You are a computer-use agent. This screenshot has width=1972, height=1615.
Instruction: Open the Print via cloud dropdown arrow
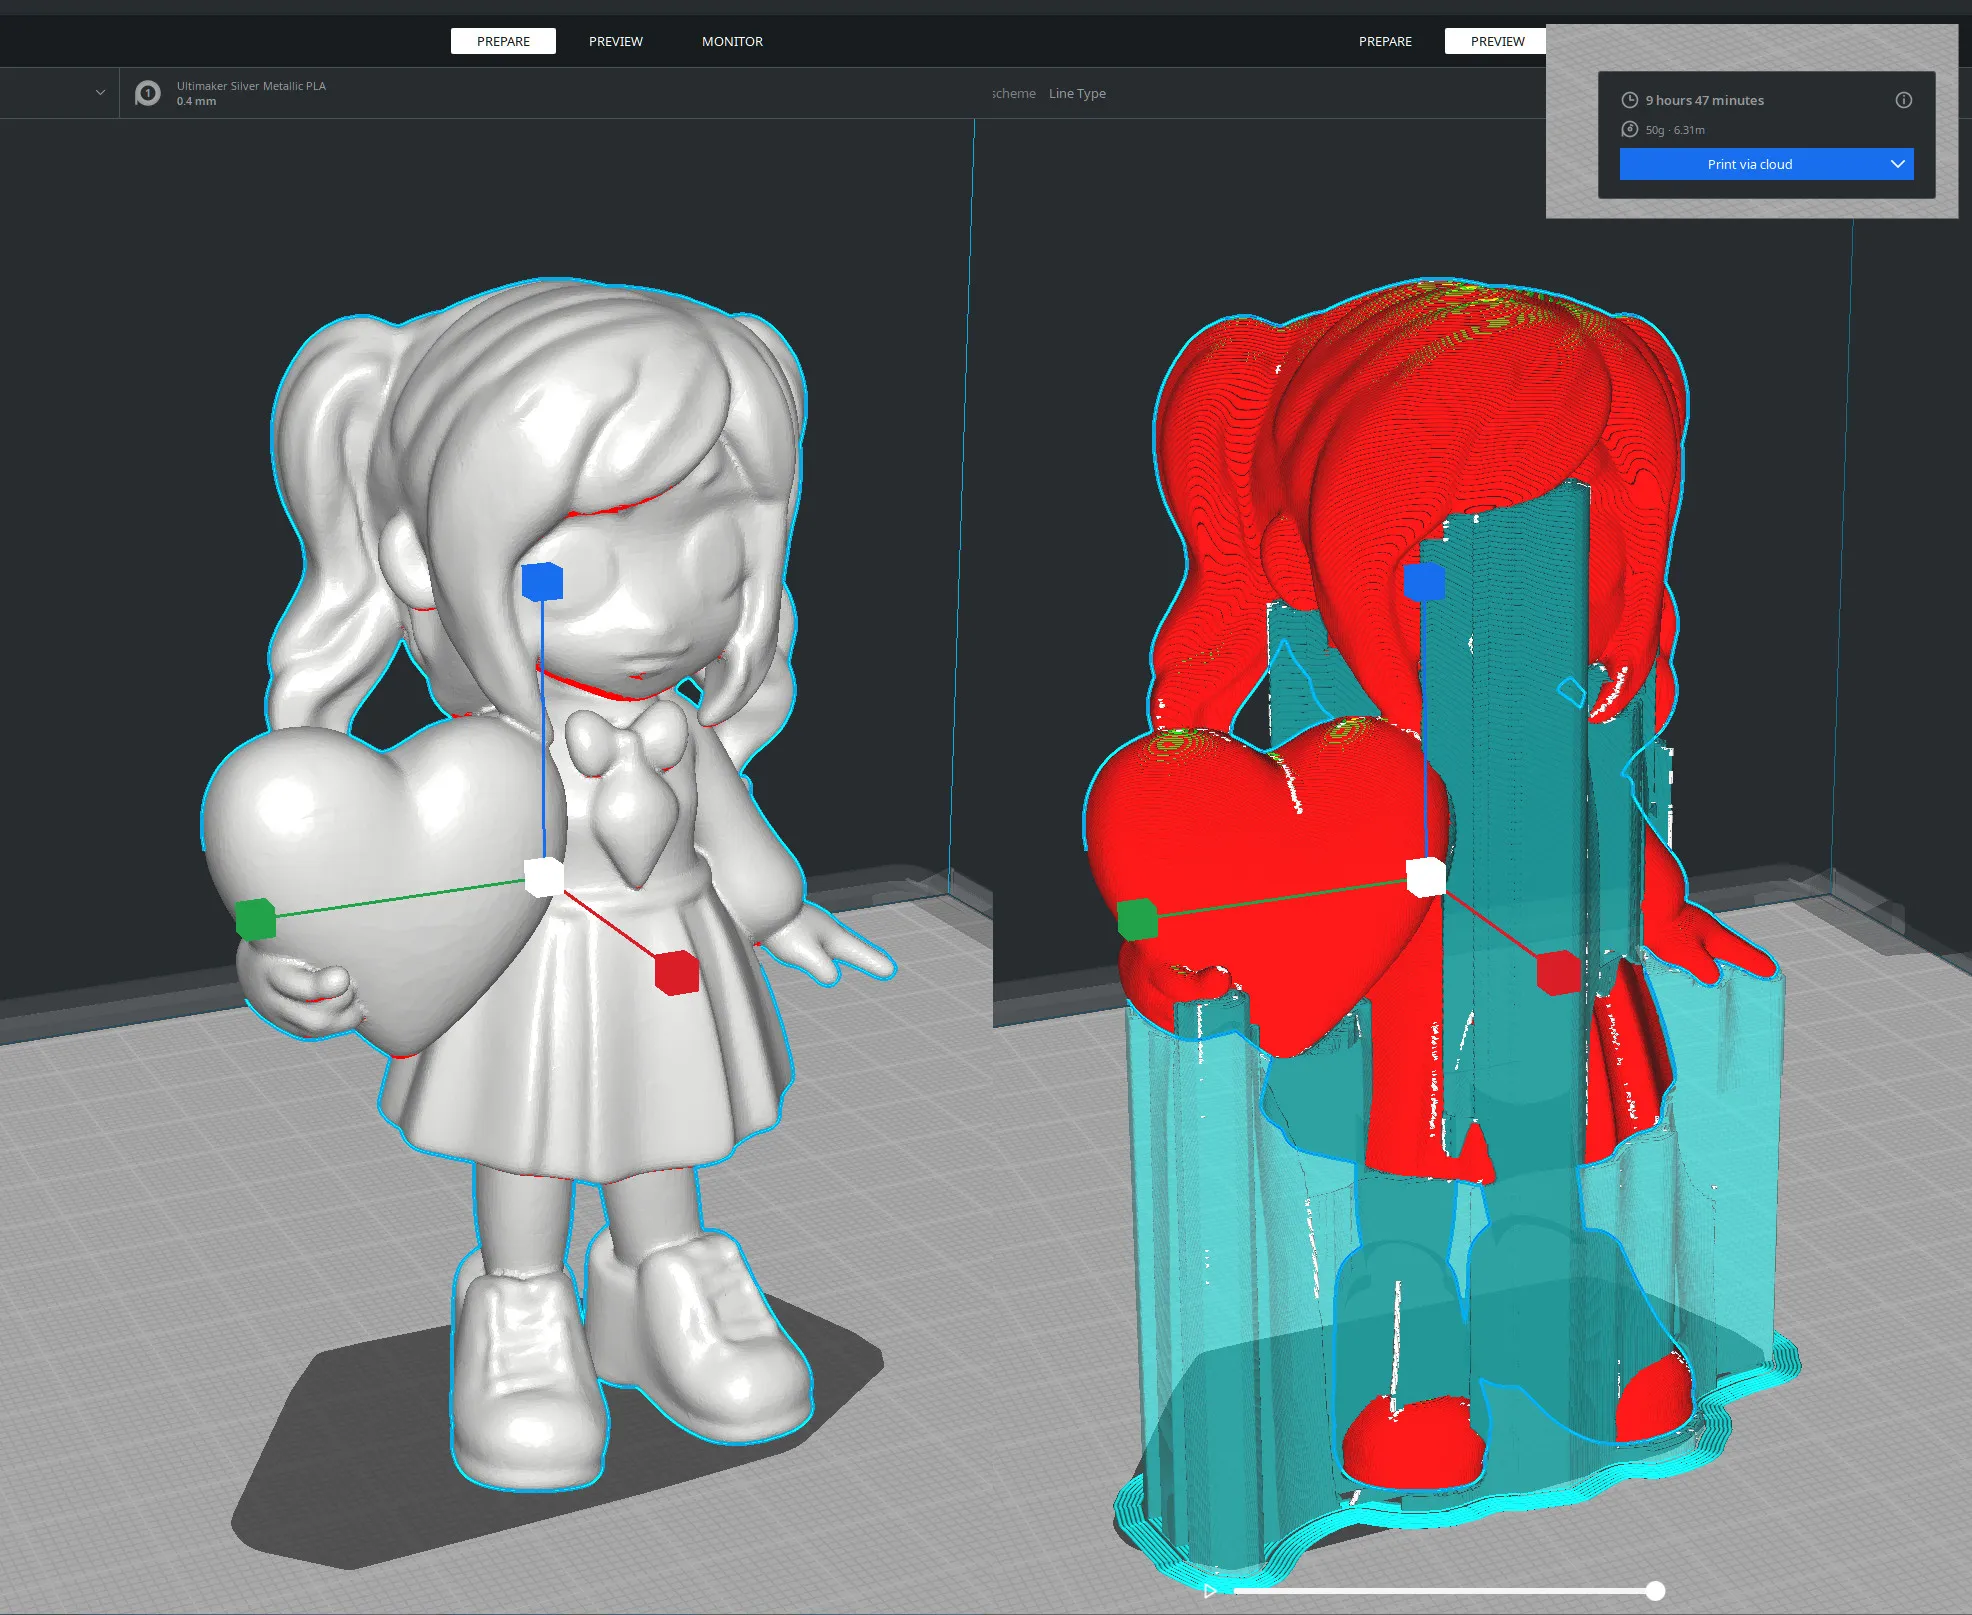[x=1897, y=164]
